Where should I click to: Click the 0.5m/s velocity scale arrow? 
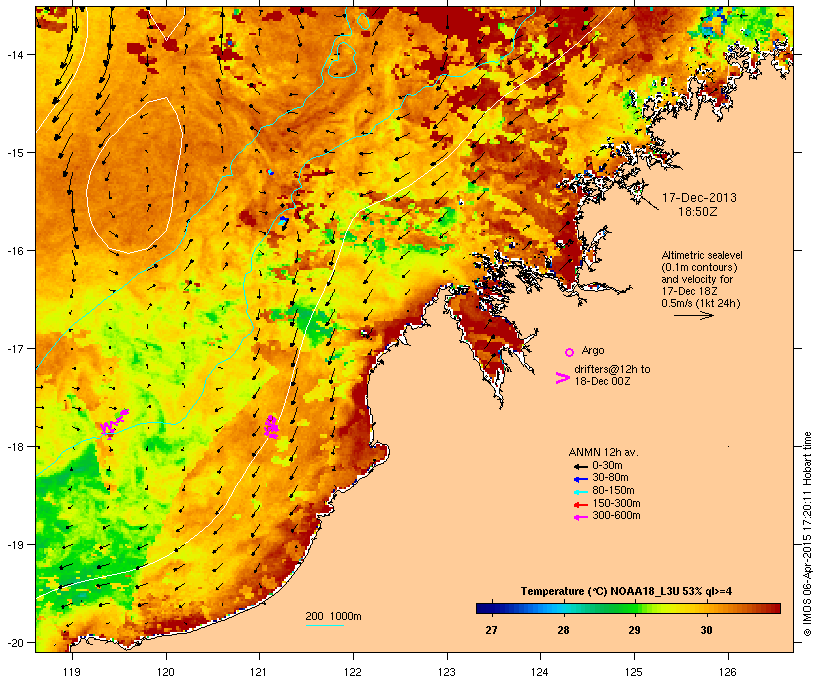pos(694,315)
